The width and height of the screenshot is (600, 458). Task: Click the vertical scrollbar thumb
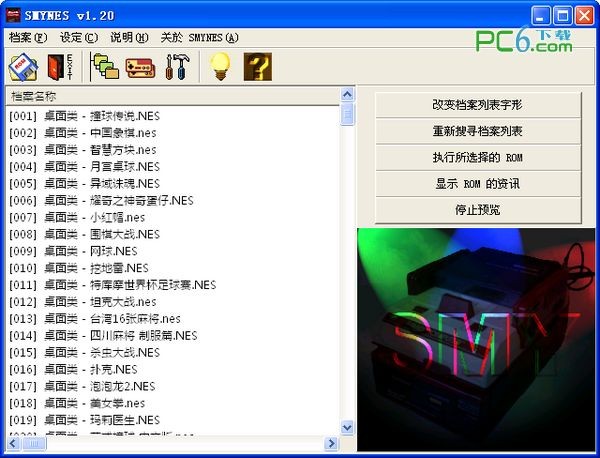(347, 114)
